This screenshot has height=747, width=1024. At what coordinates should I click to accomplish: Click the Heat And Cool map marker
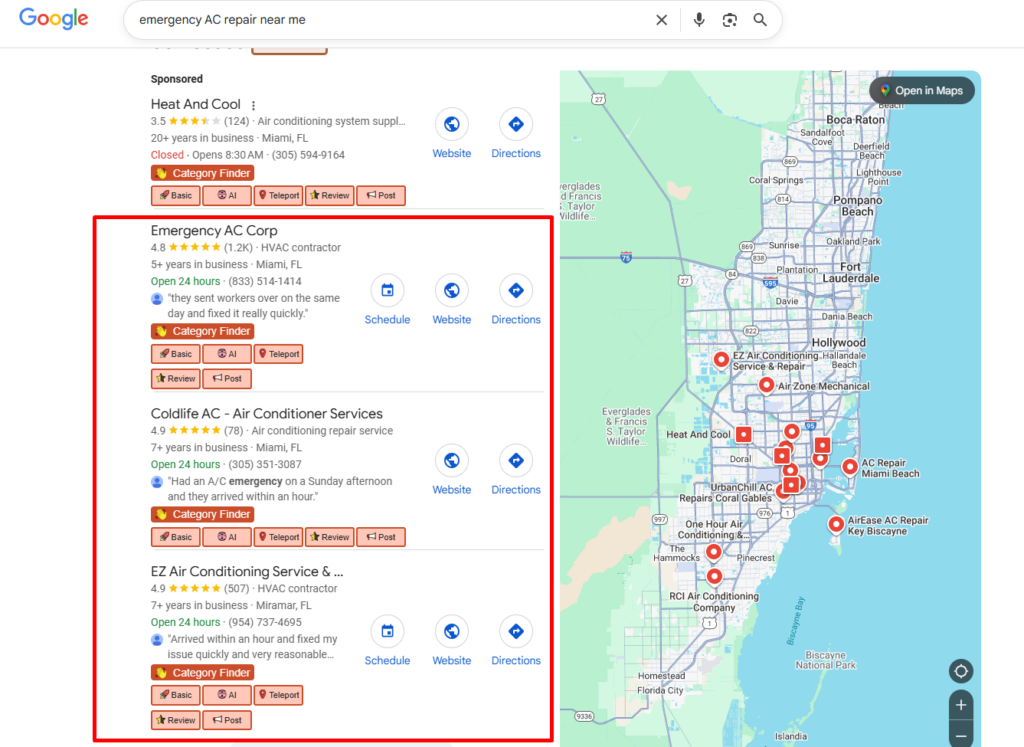(743, 434)
